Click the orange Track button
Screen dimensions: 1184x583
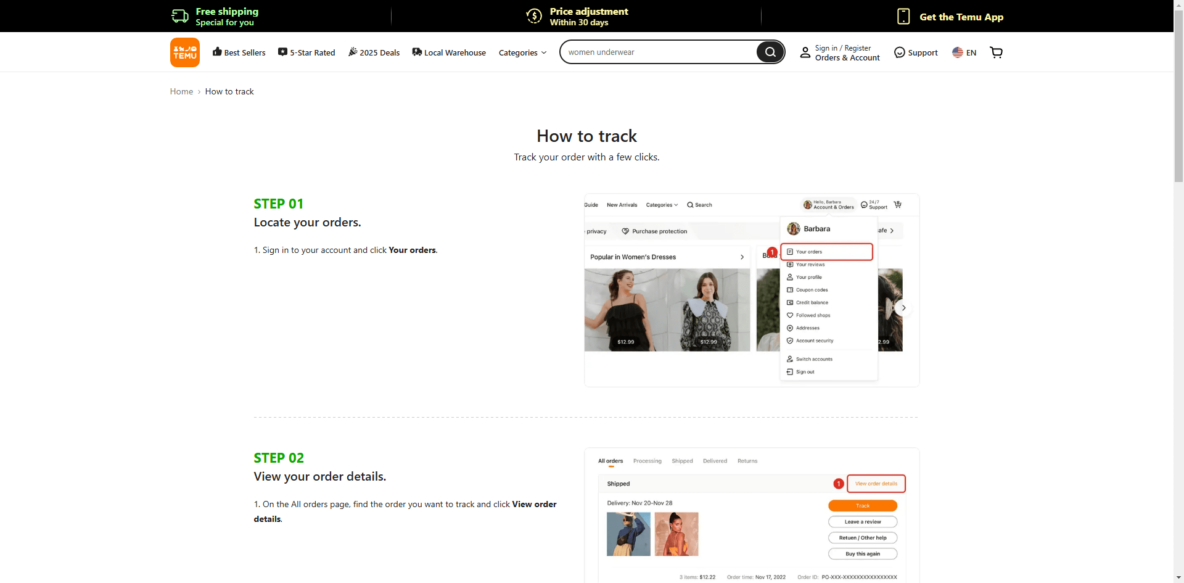[x=862, y=505]
